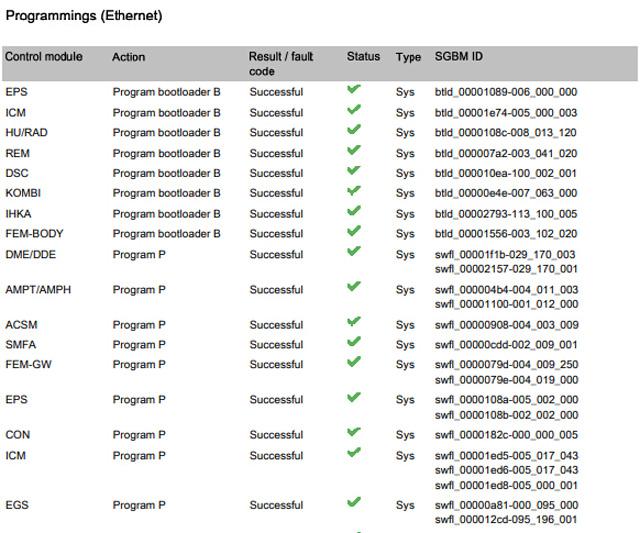This screenshot has height=533, width=640.
Task: Click the green checkmark for SMFA
Action: pos(354,343)
